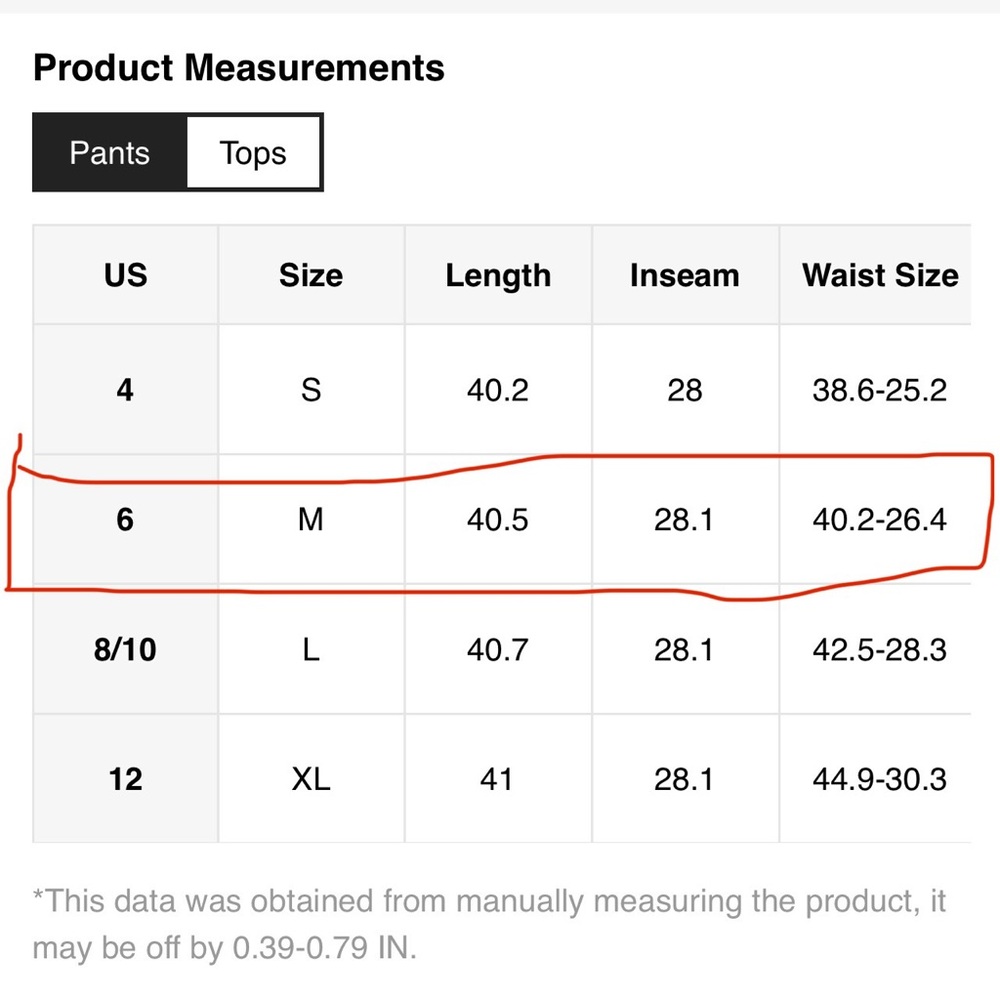Select the US size 8/10 cell
Viewport: 1000px width, 1000px height.
pyautogui.click(x=126, y=649)
